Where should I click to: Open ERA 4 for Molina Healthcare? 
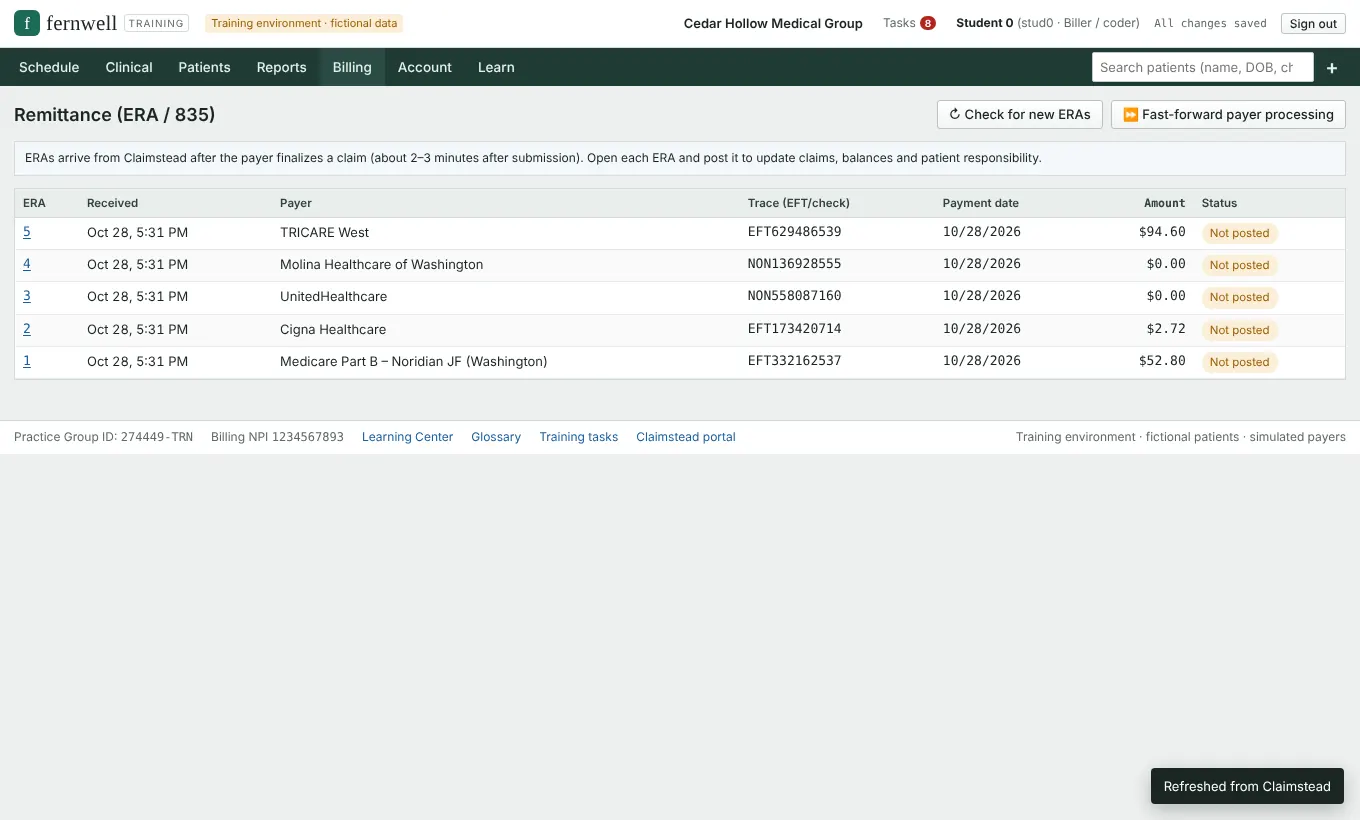point(27,264)
